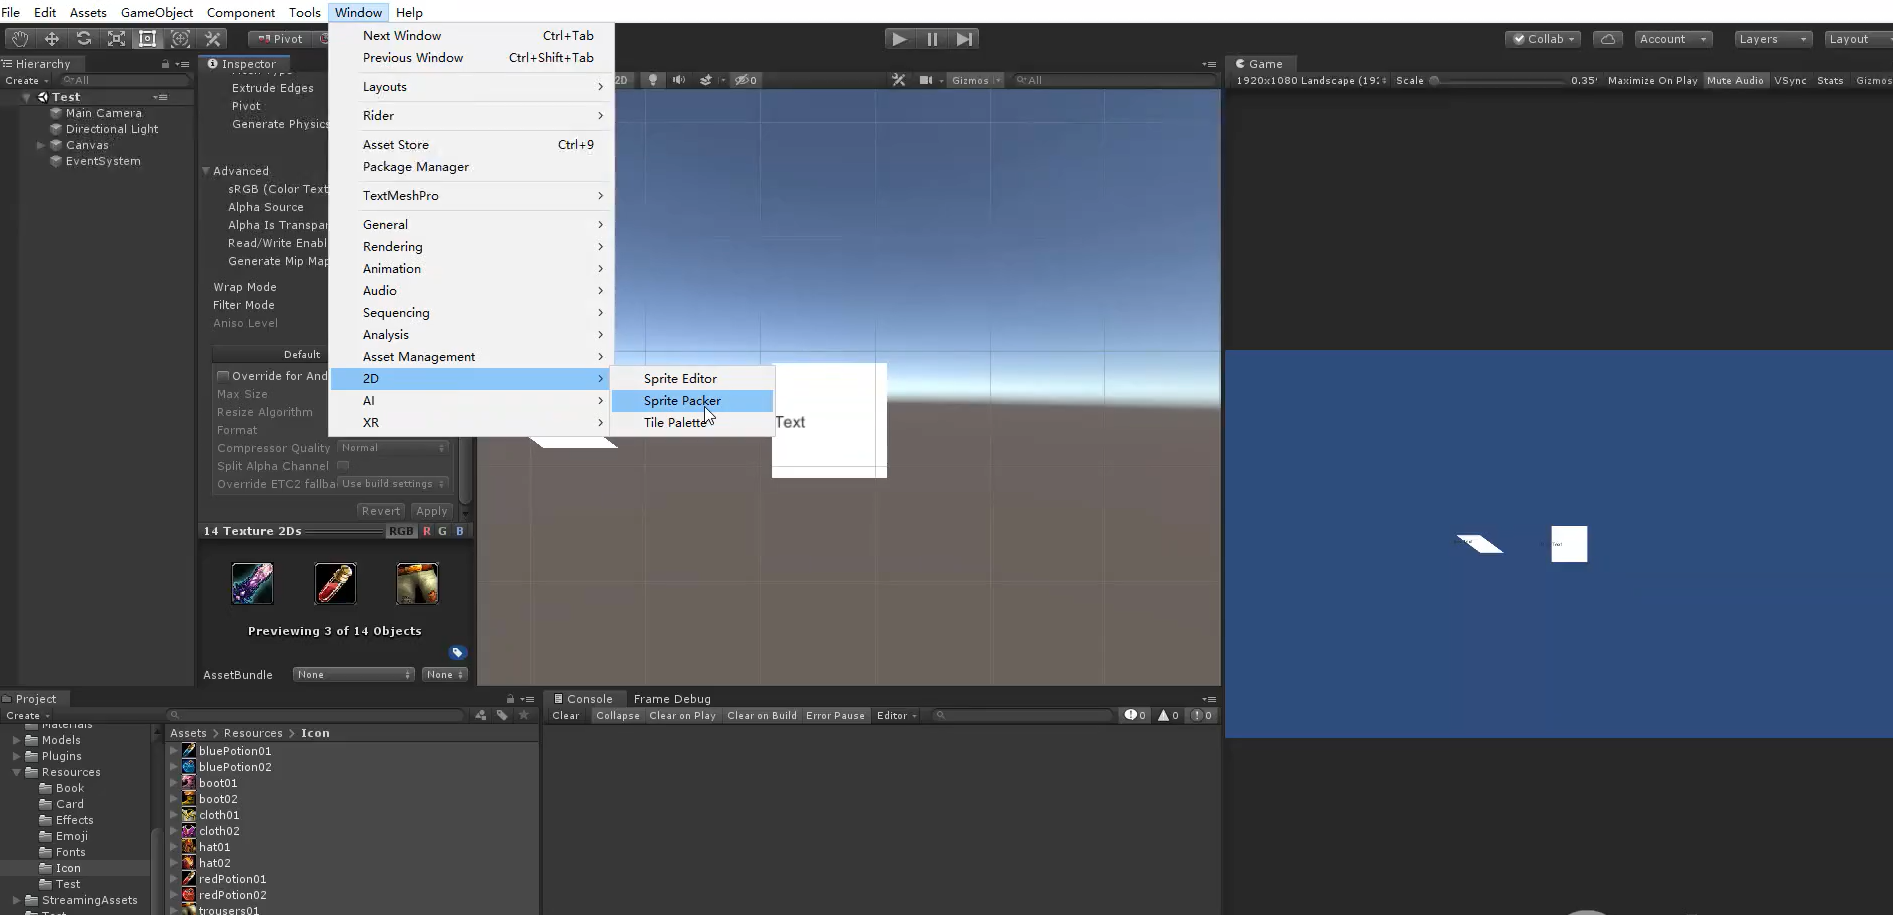Select the Rect transform tool

click(x=147, y=38)
